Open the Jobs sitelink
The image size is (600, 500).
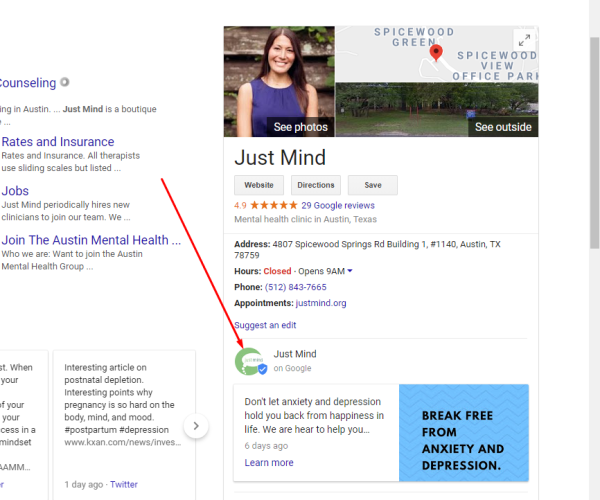click(x=15, y=191)
